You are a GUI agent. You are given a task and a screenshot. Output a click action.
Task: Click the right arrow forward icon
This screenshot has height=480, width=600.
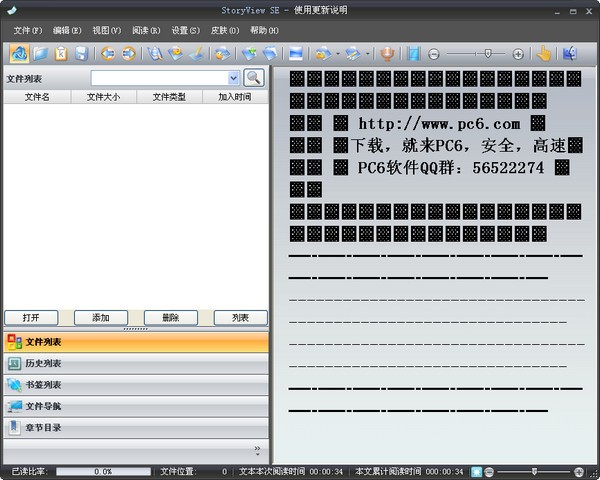click(128, 53)
